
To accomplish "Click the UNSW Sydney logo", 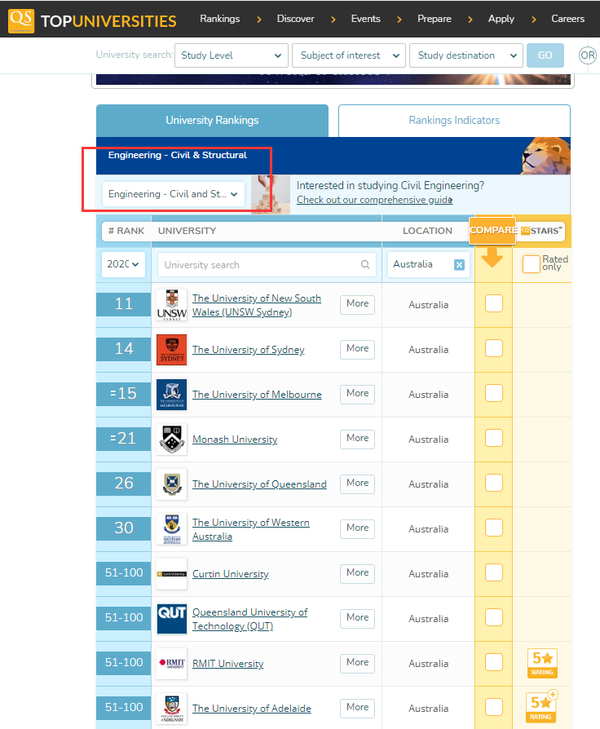I will pos(171,304).
